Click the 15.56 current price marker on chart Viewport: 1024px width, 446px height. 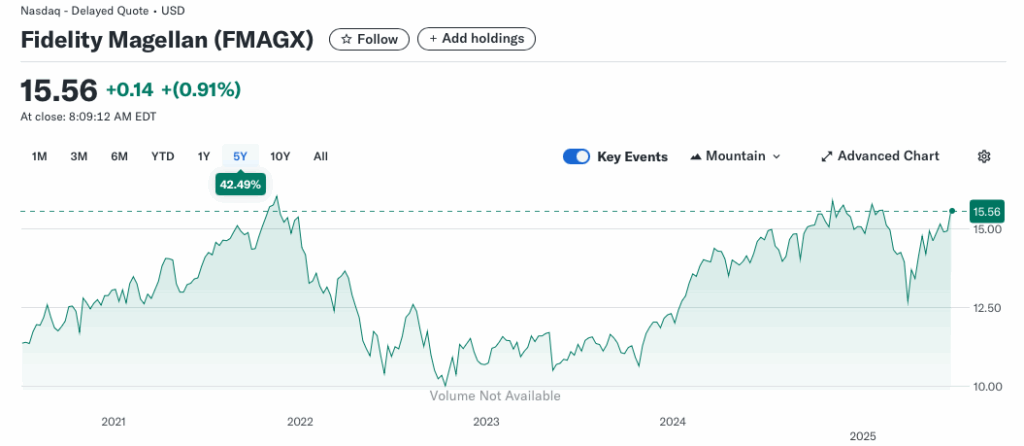pyautogui.click(x=986, y=211)
